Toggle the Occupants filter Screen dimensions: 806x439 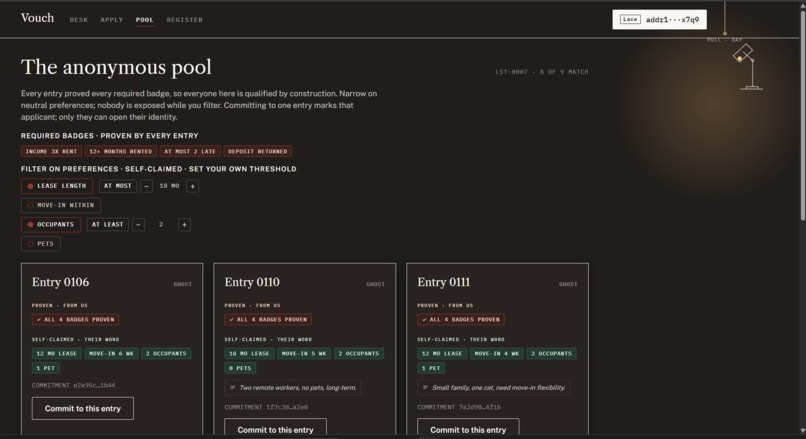[51, 225]
